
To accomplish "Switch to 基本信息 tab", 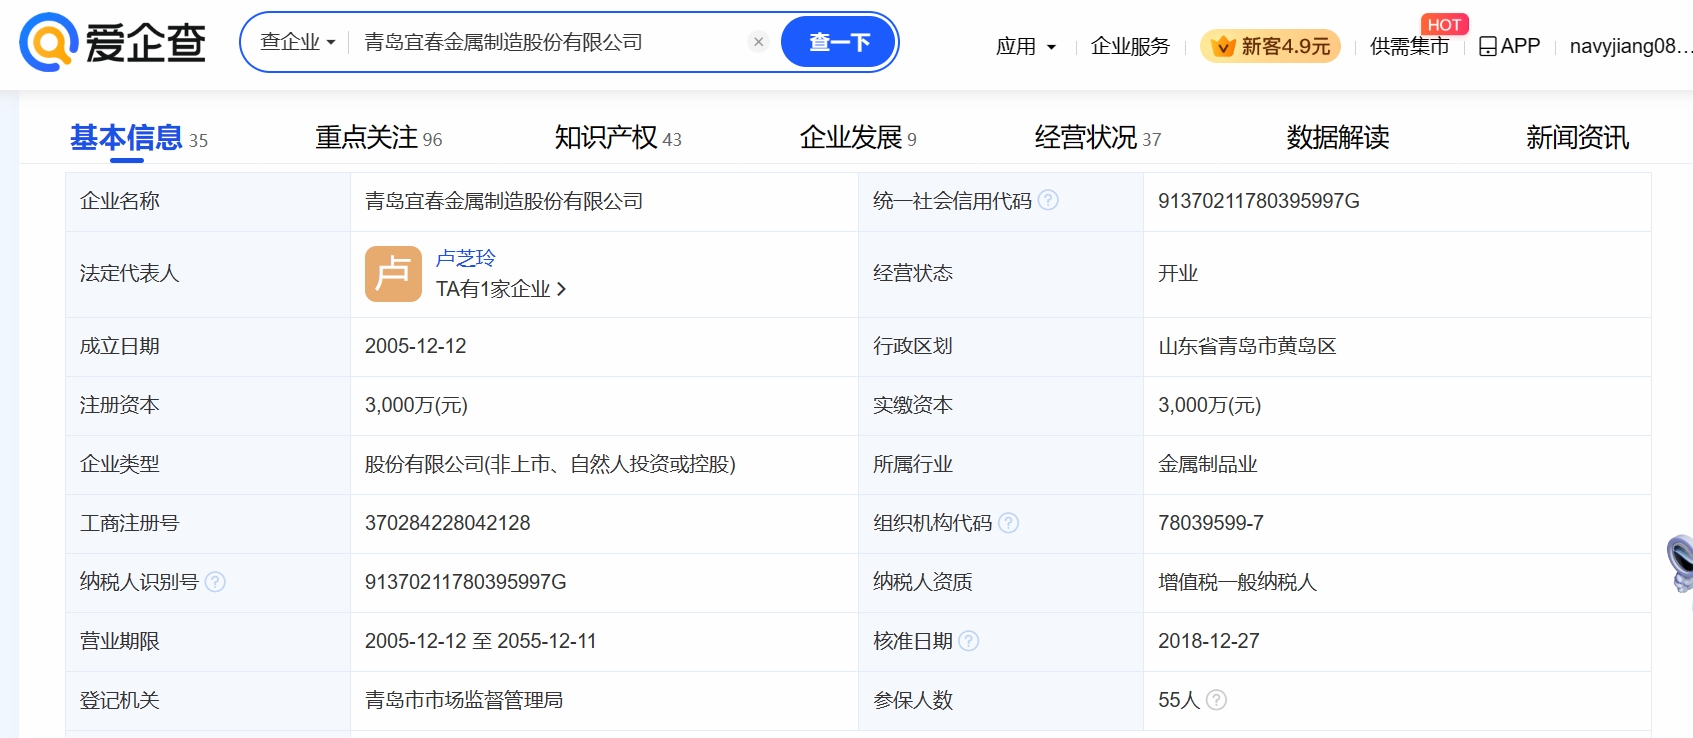I will click(138, 138).
